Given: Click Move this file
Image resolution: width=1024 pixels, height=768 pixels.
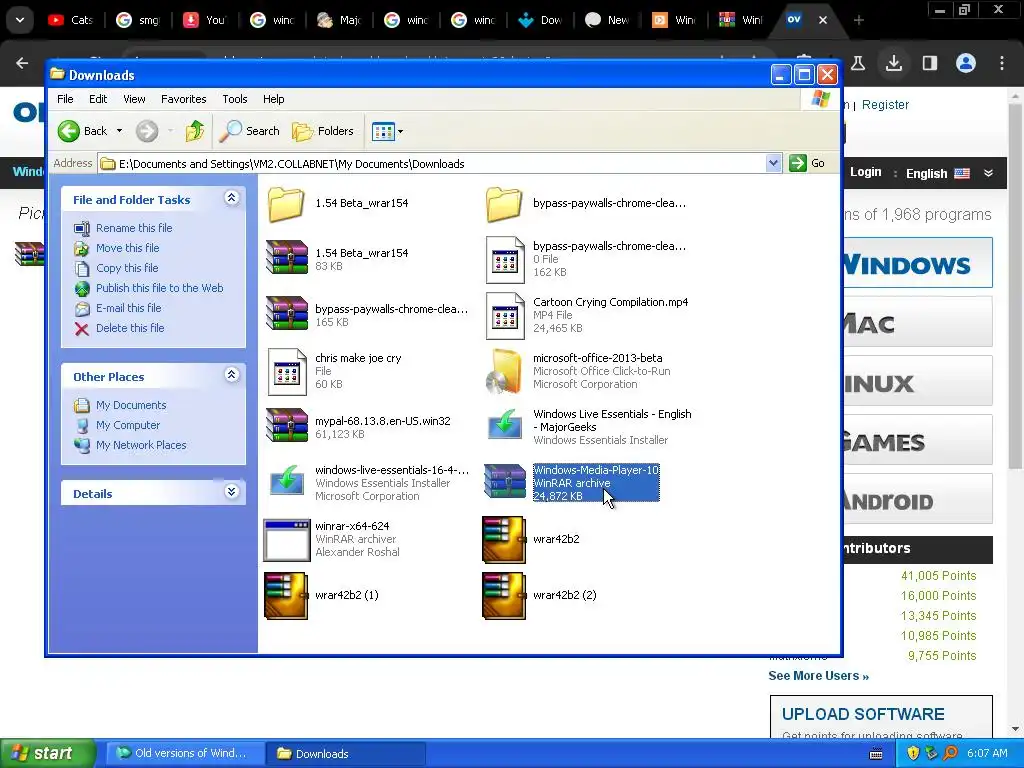Looking at the screenshot, I should pos(127,248).
